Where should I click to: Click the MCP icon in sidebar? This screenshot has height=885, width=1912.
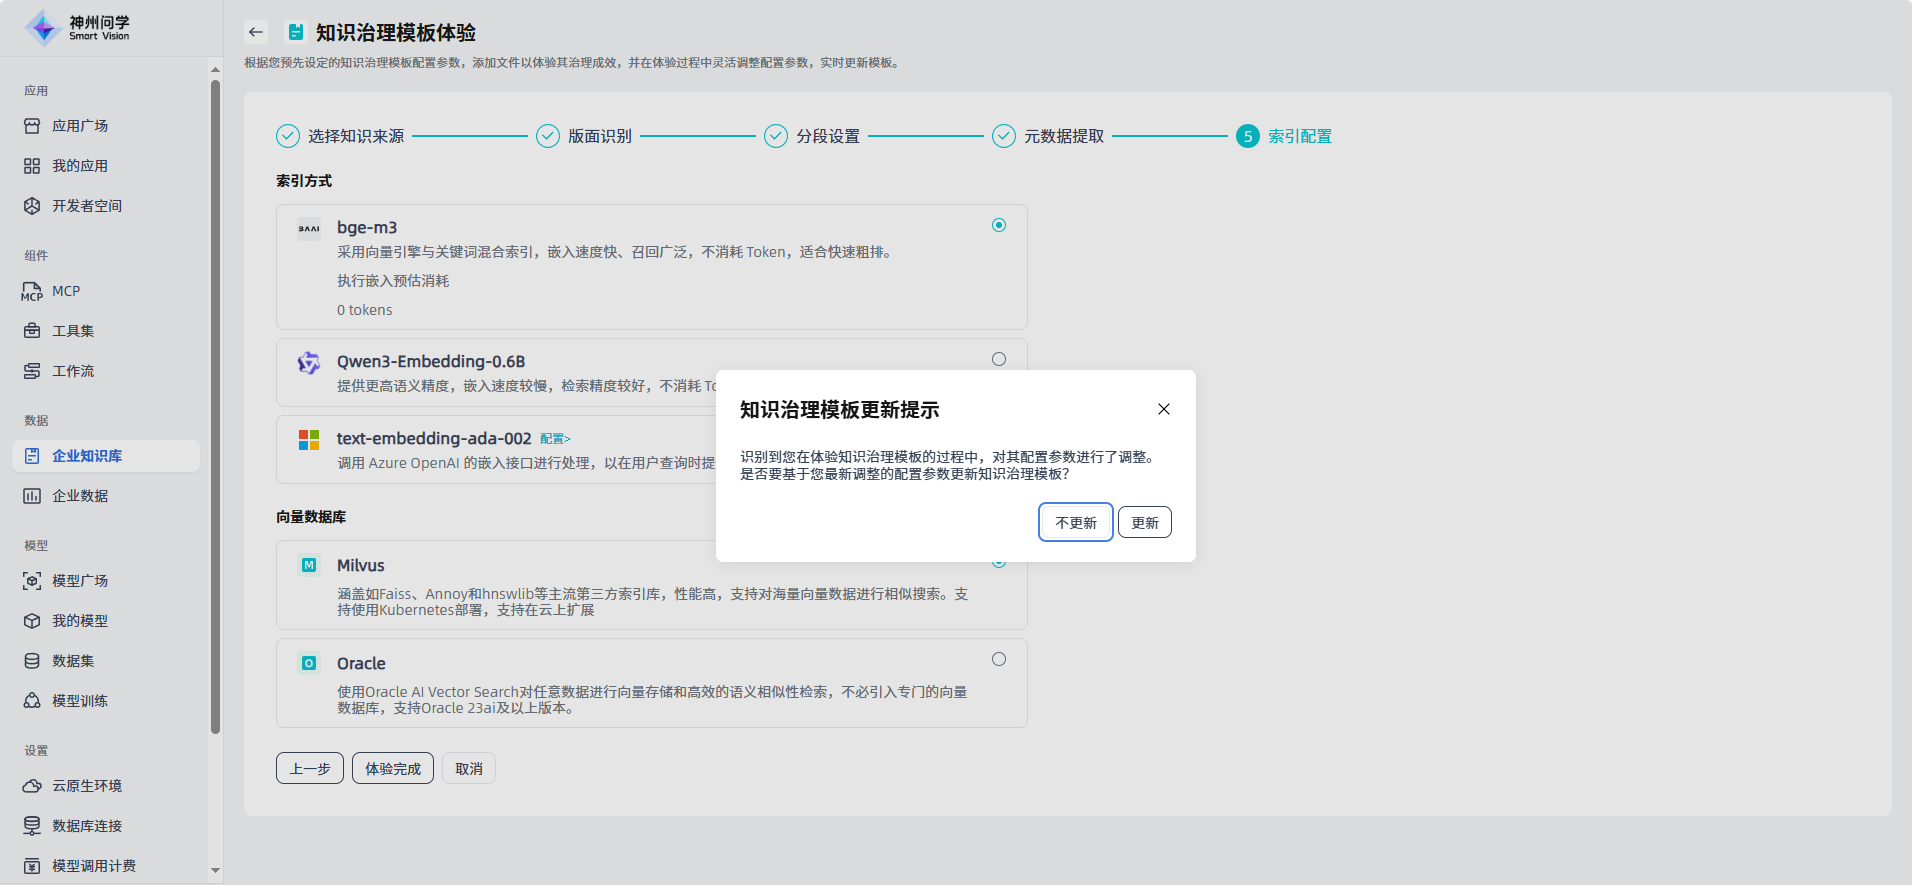point(32,291)
